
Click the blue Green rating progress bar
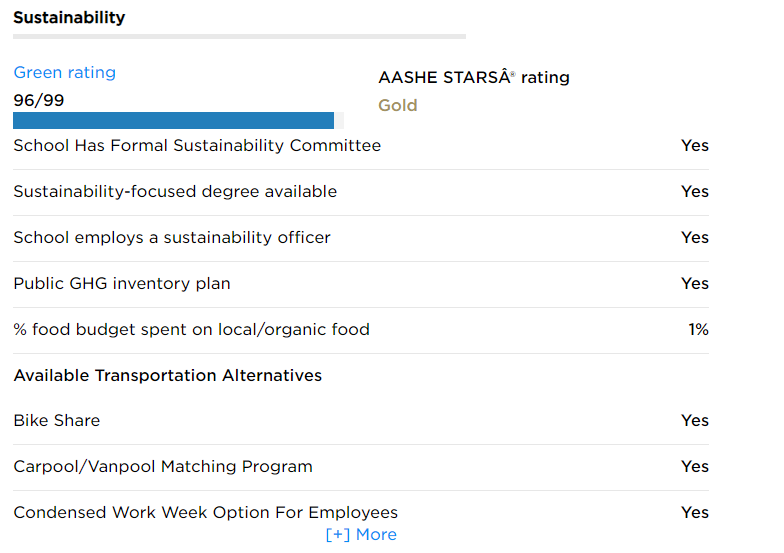point(173,121)
